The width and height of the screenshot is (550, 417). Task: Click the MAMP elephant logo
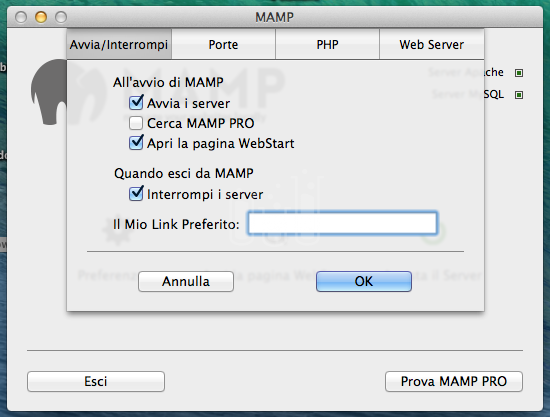pos(49,92)
